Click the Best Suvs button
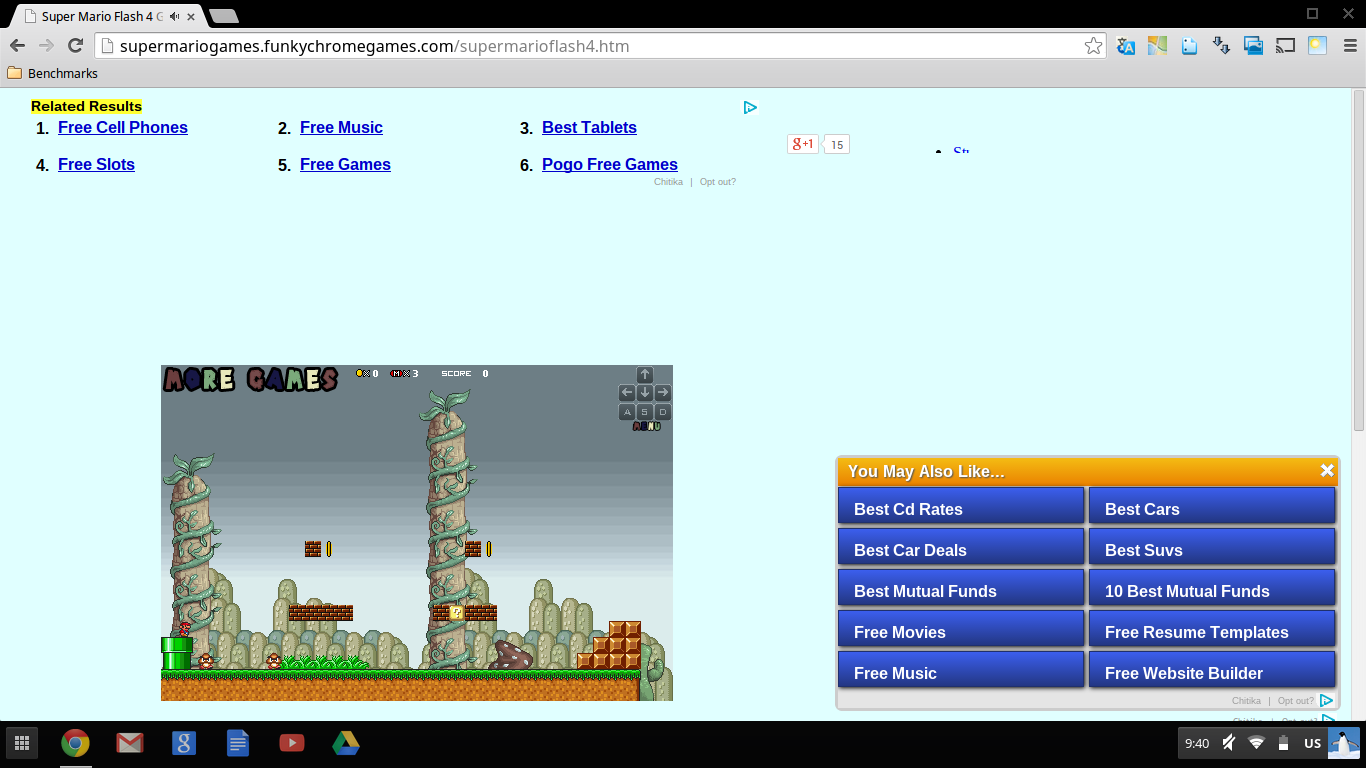 (1212, 547)
